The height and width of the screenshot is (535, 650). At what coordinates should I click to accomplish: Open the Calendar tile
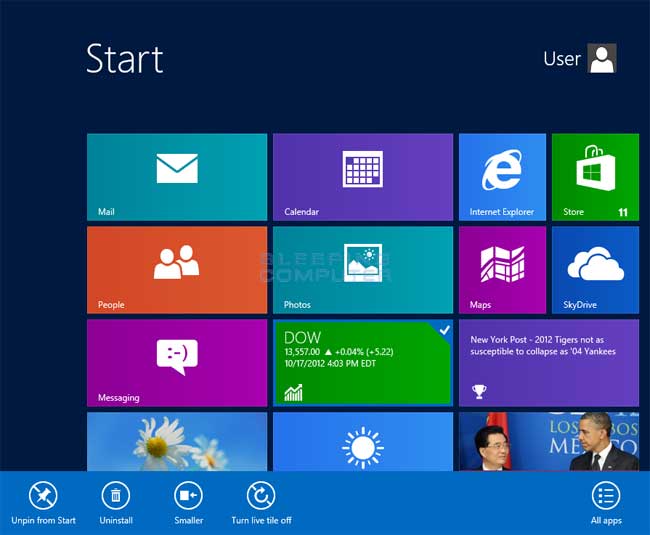[363, 177]
